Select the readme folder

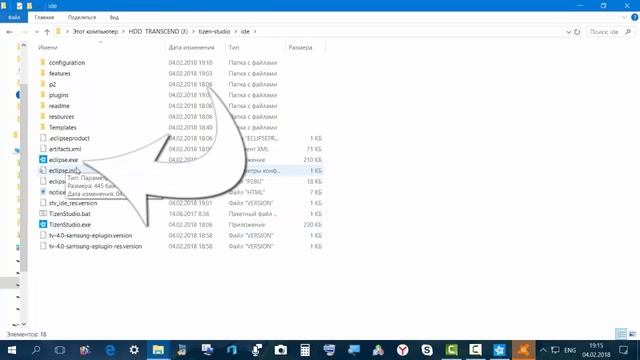pyautogui.click(x=59, y=106)
